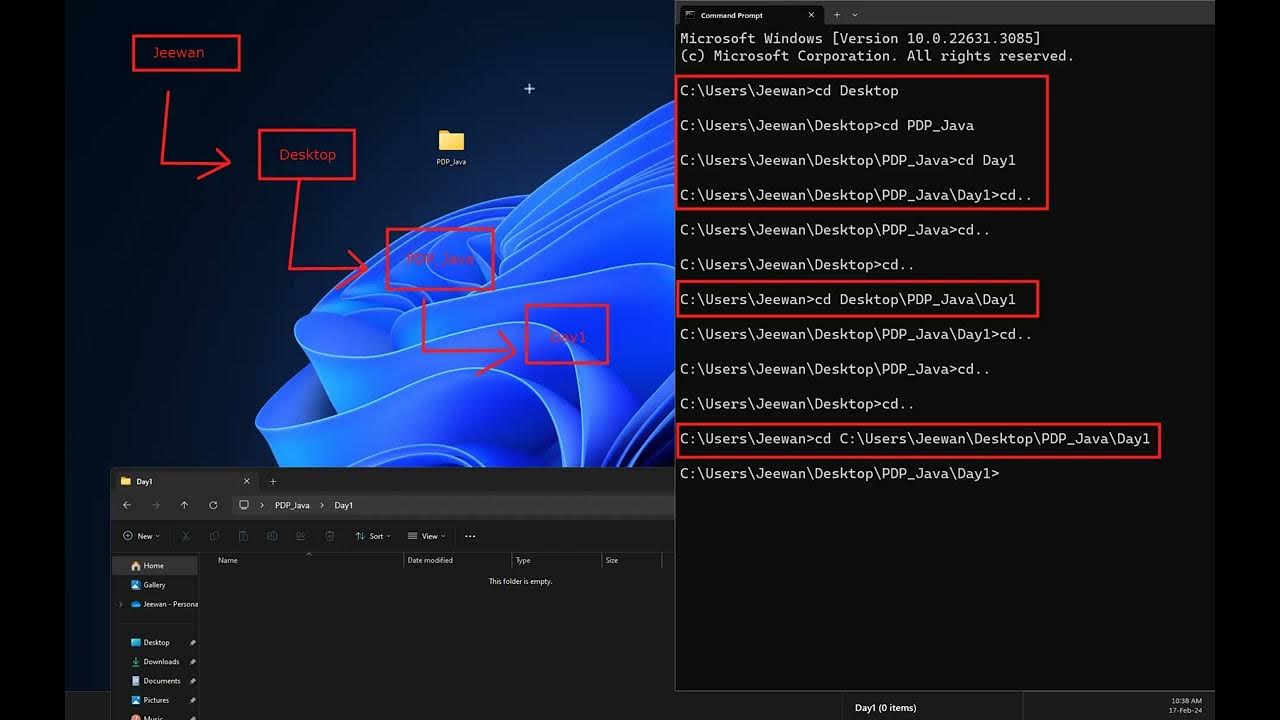Close the Command Prompt tab
This screenshot has height=720, width=1280.
[811, 15]
